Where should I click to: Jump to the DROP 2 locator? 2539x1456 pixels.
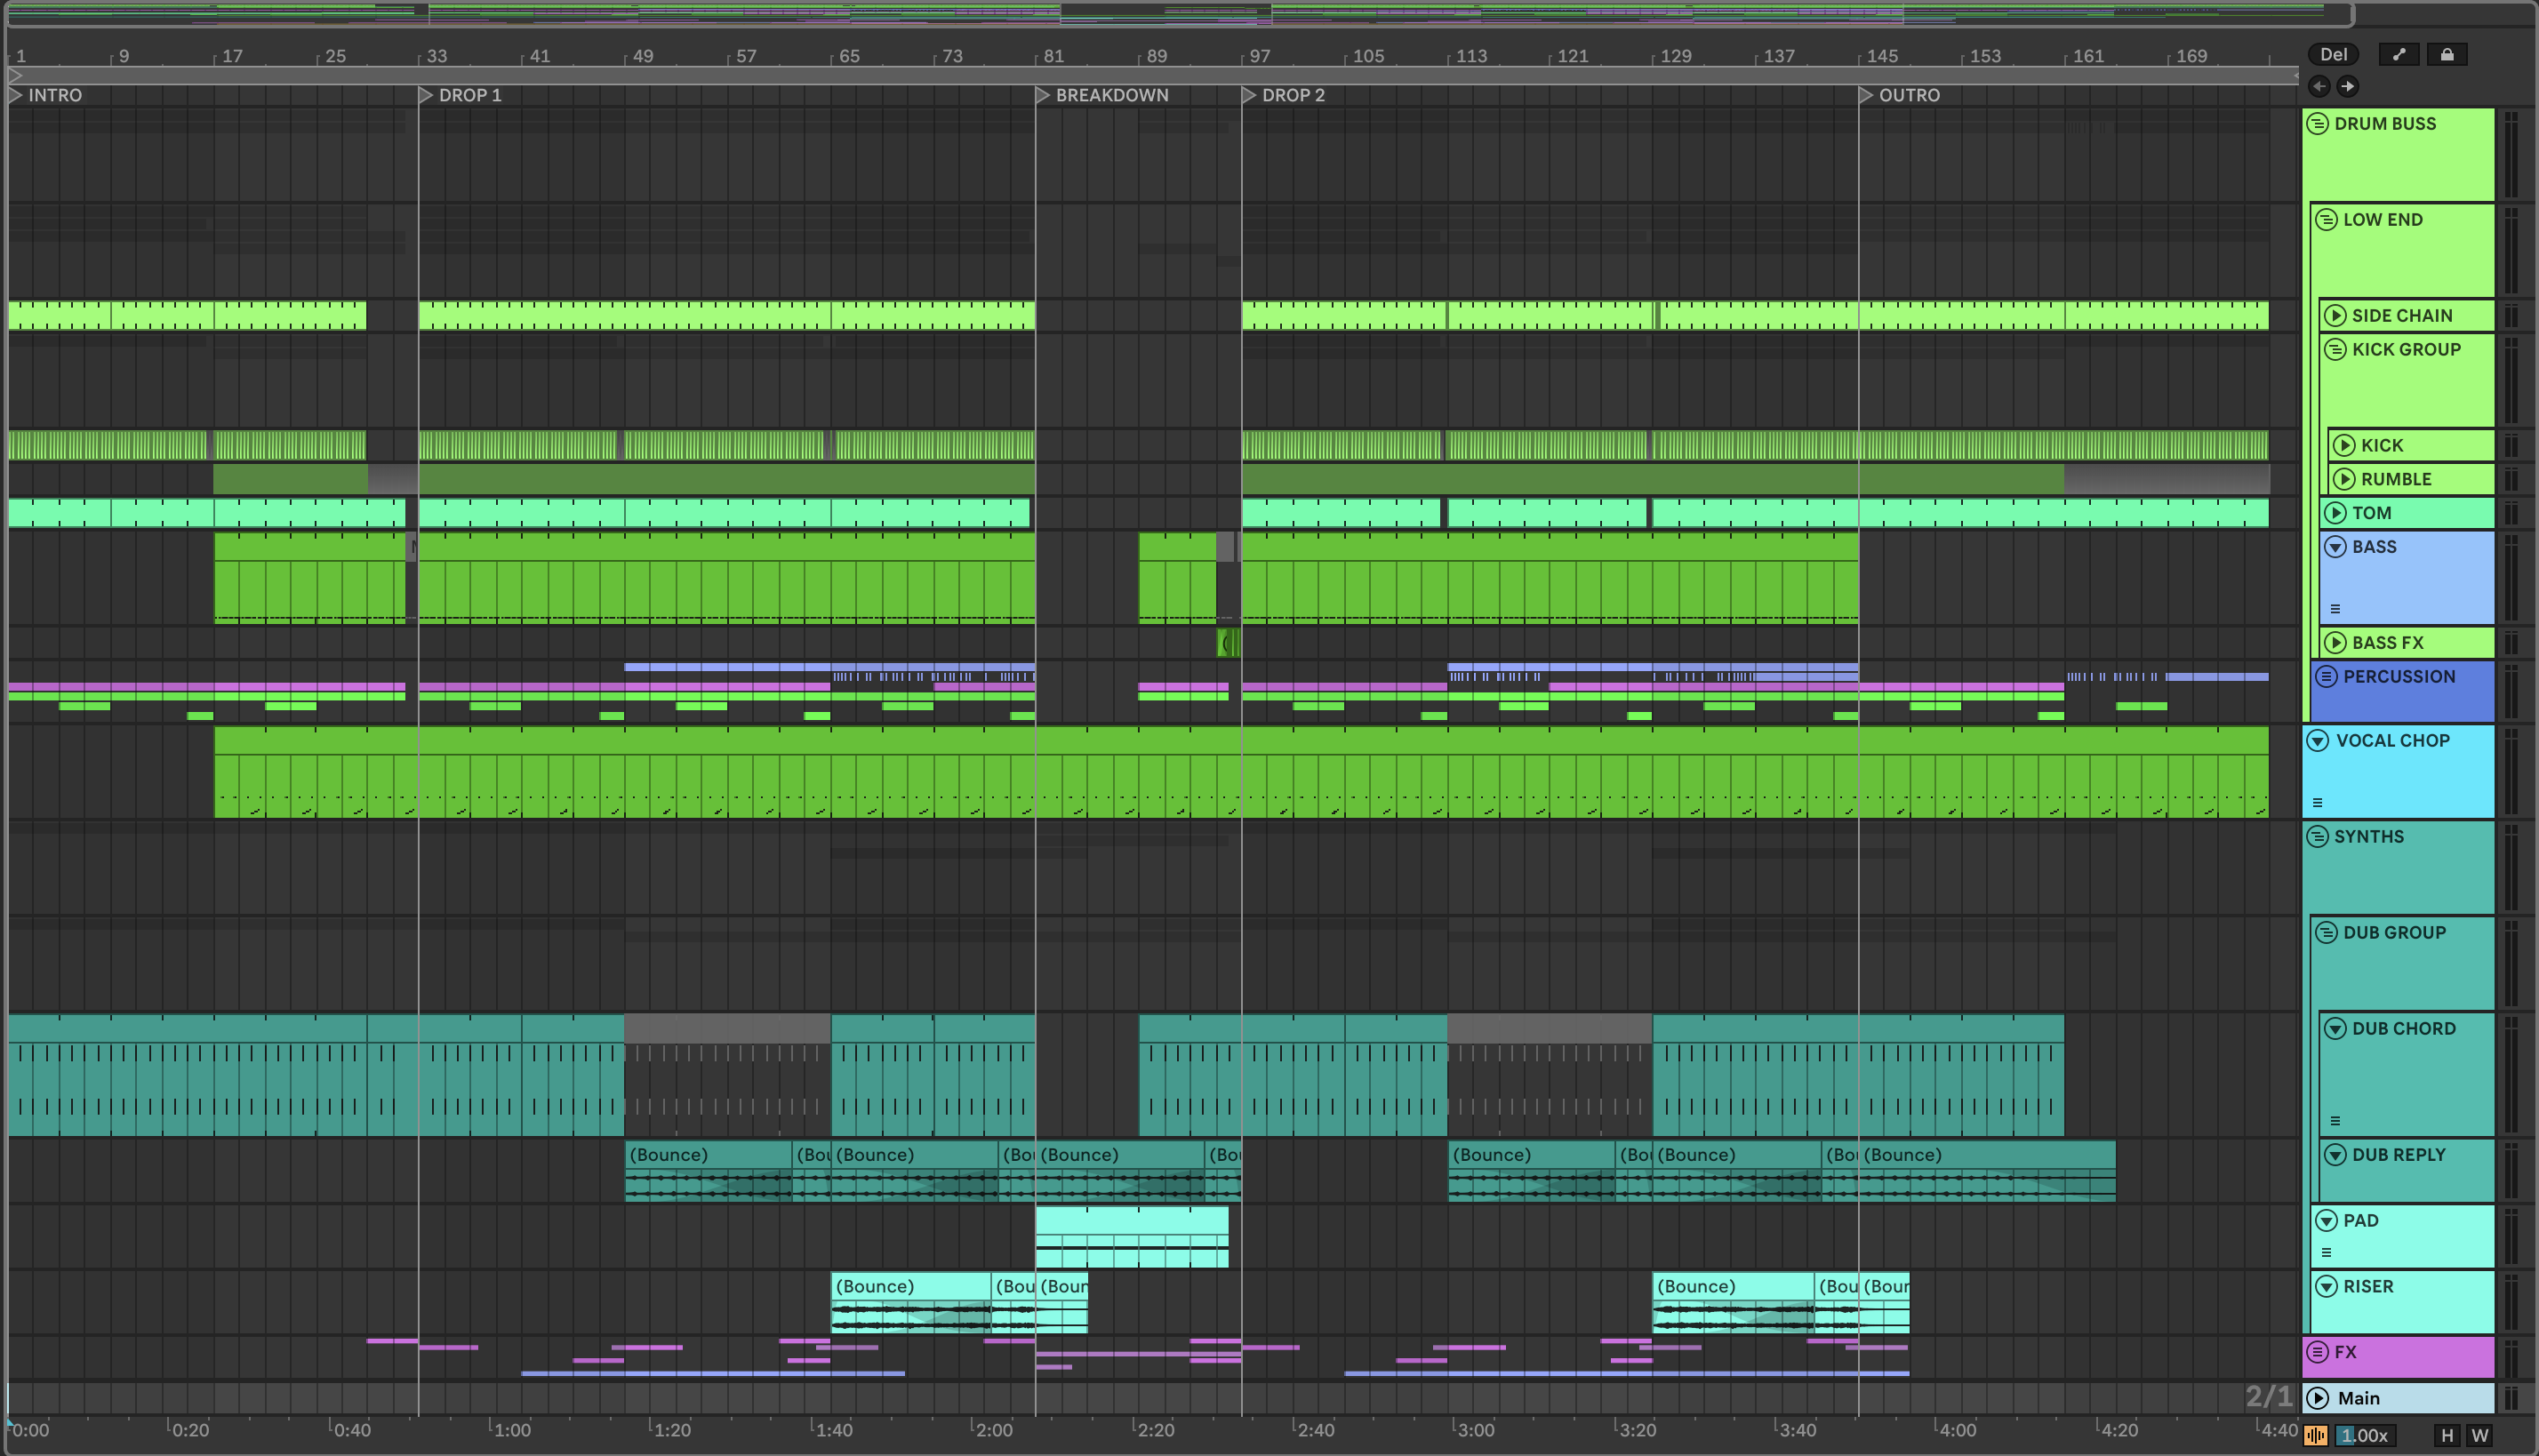point(1249,95)
